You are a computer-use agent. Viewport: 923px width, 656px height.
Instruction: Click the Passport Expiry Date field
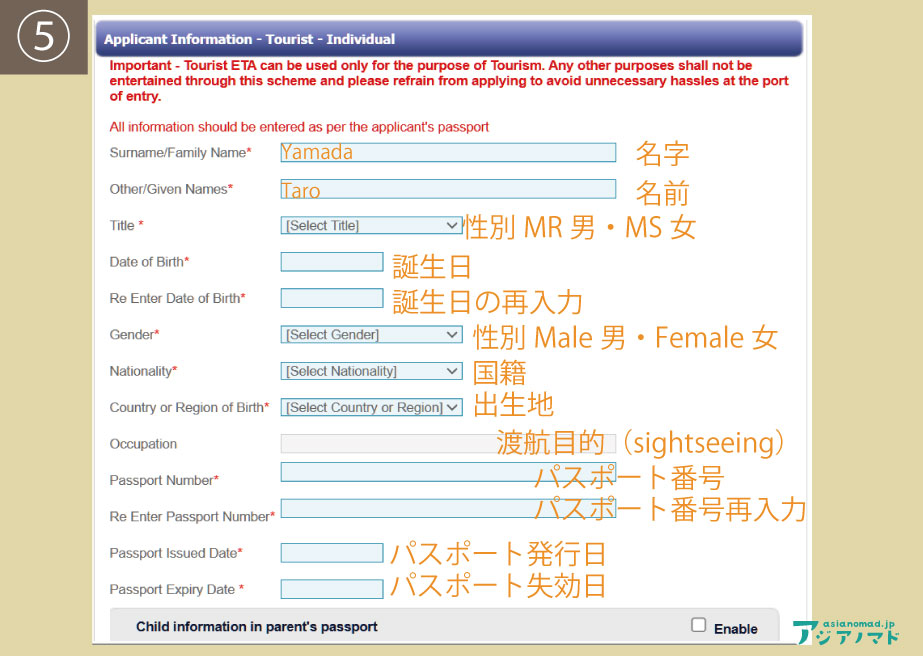[x=331, y=589]
